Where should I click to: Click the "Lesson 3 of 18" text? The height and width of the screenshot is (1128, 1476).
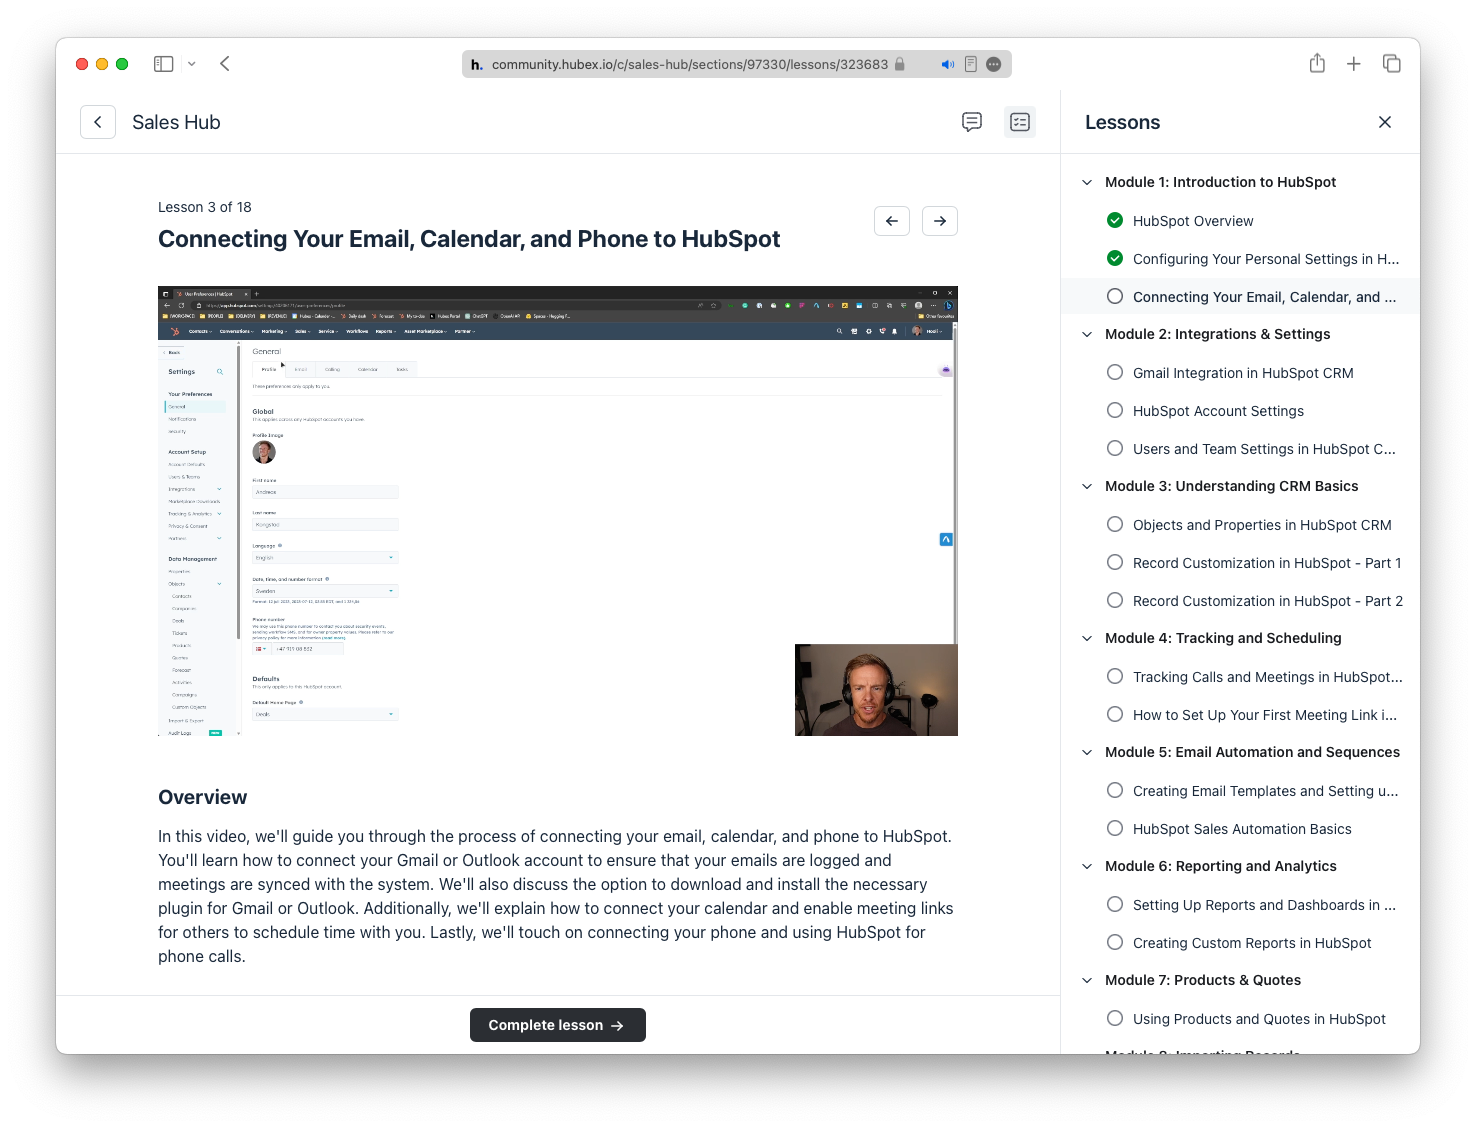coord(205,207)
